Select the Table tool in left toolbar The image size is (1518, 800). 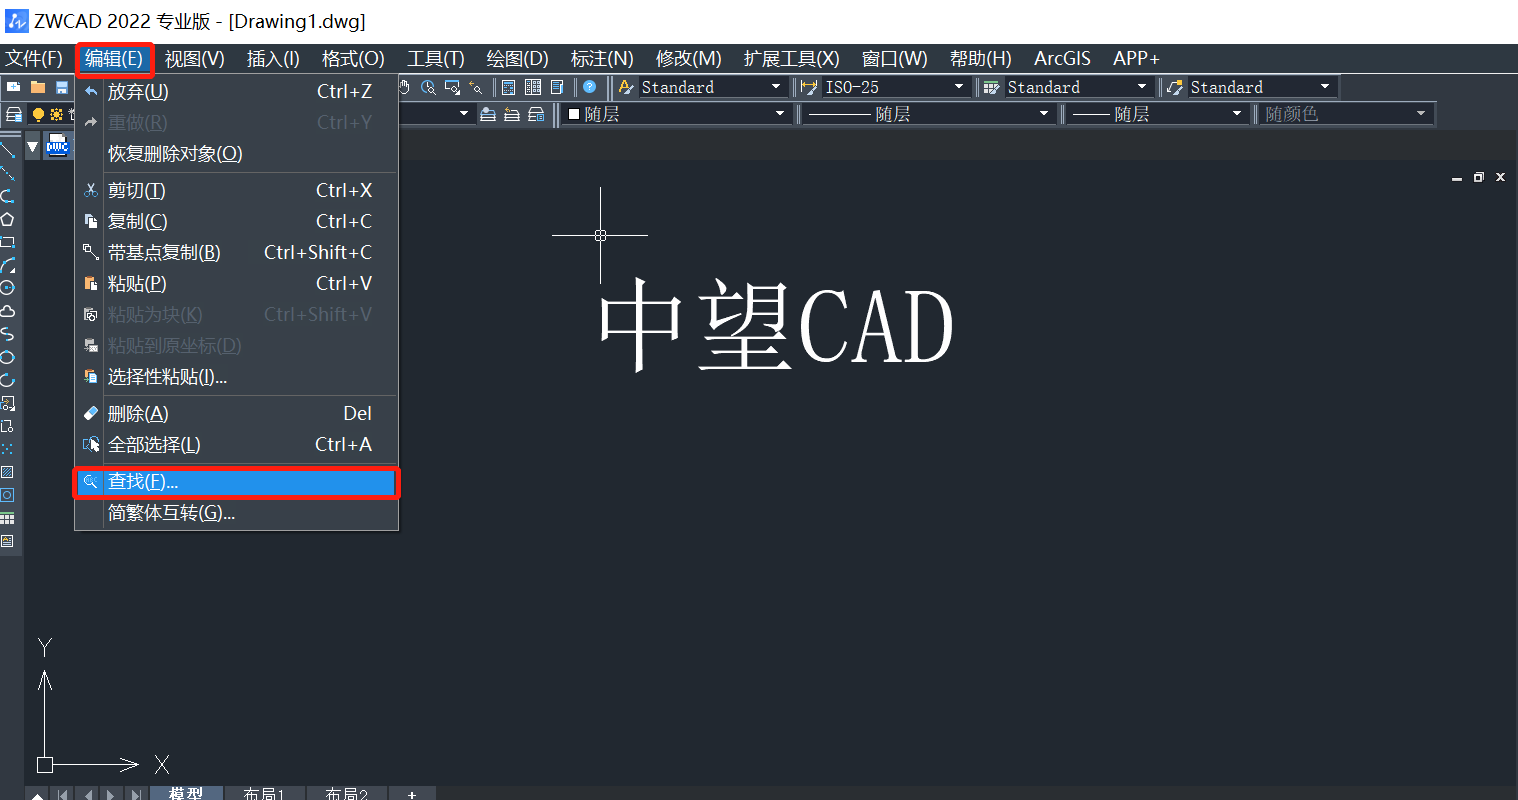tap(7, 518)
